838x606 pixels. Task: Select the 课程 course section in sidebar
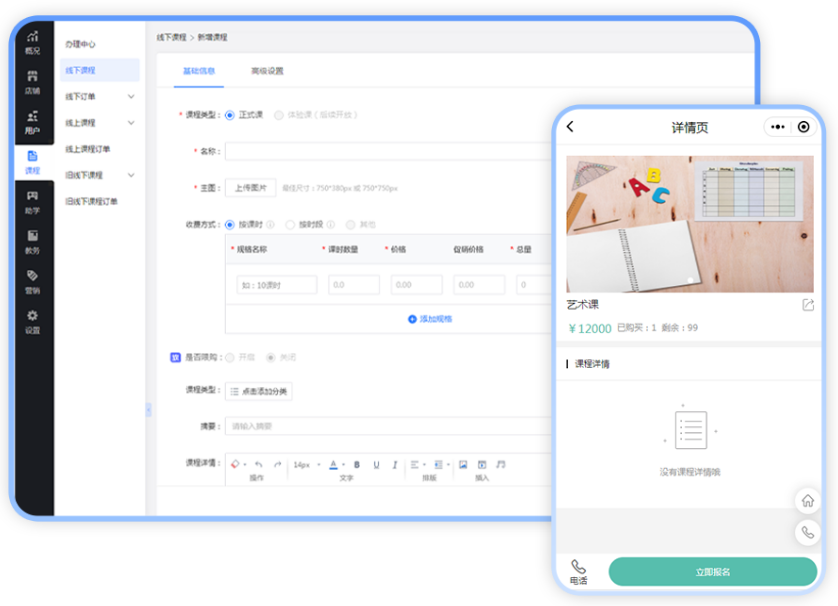[x=33, y=162]
